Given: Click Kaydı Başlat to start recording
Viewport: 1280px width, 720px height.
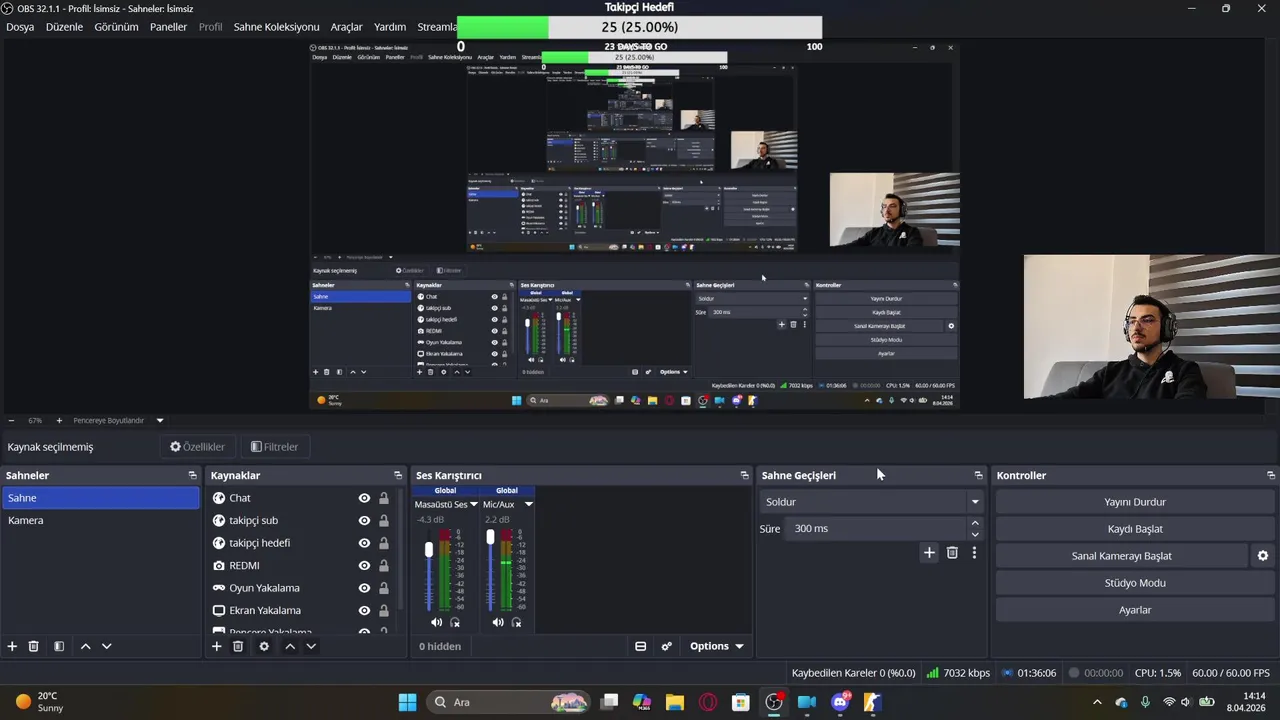Looking at the screenshot, I should pyautogui.click(x=1135, y=529).
